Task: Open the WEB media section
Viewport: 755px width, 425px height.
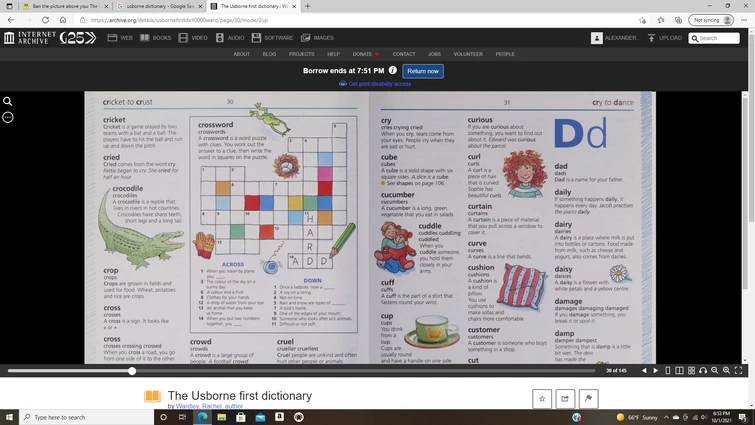Action: point(120,38)
